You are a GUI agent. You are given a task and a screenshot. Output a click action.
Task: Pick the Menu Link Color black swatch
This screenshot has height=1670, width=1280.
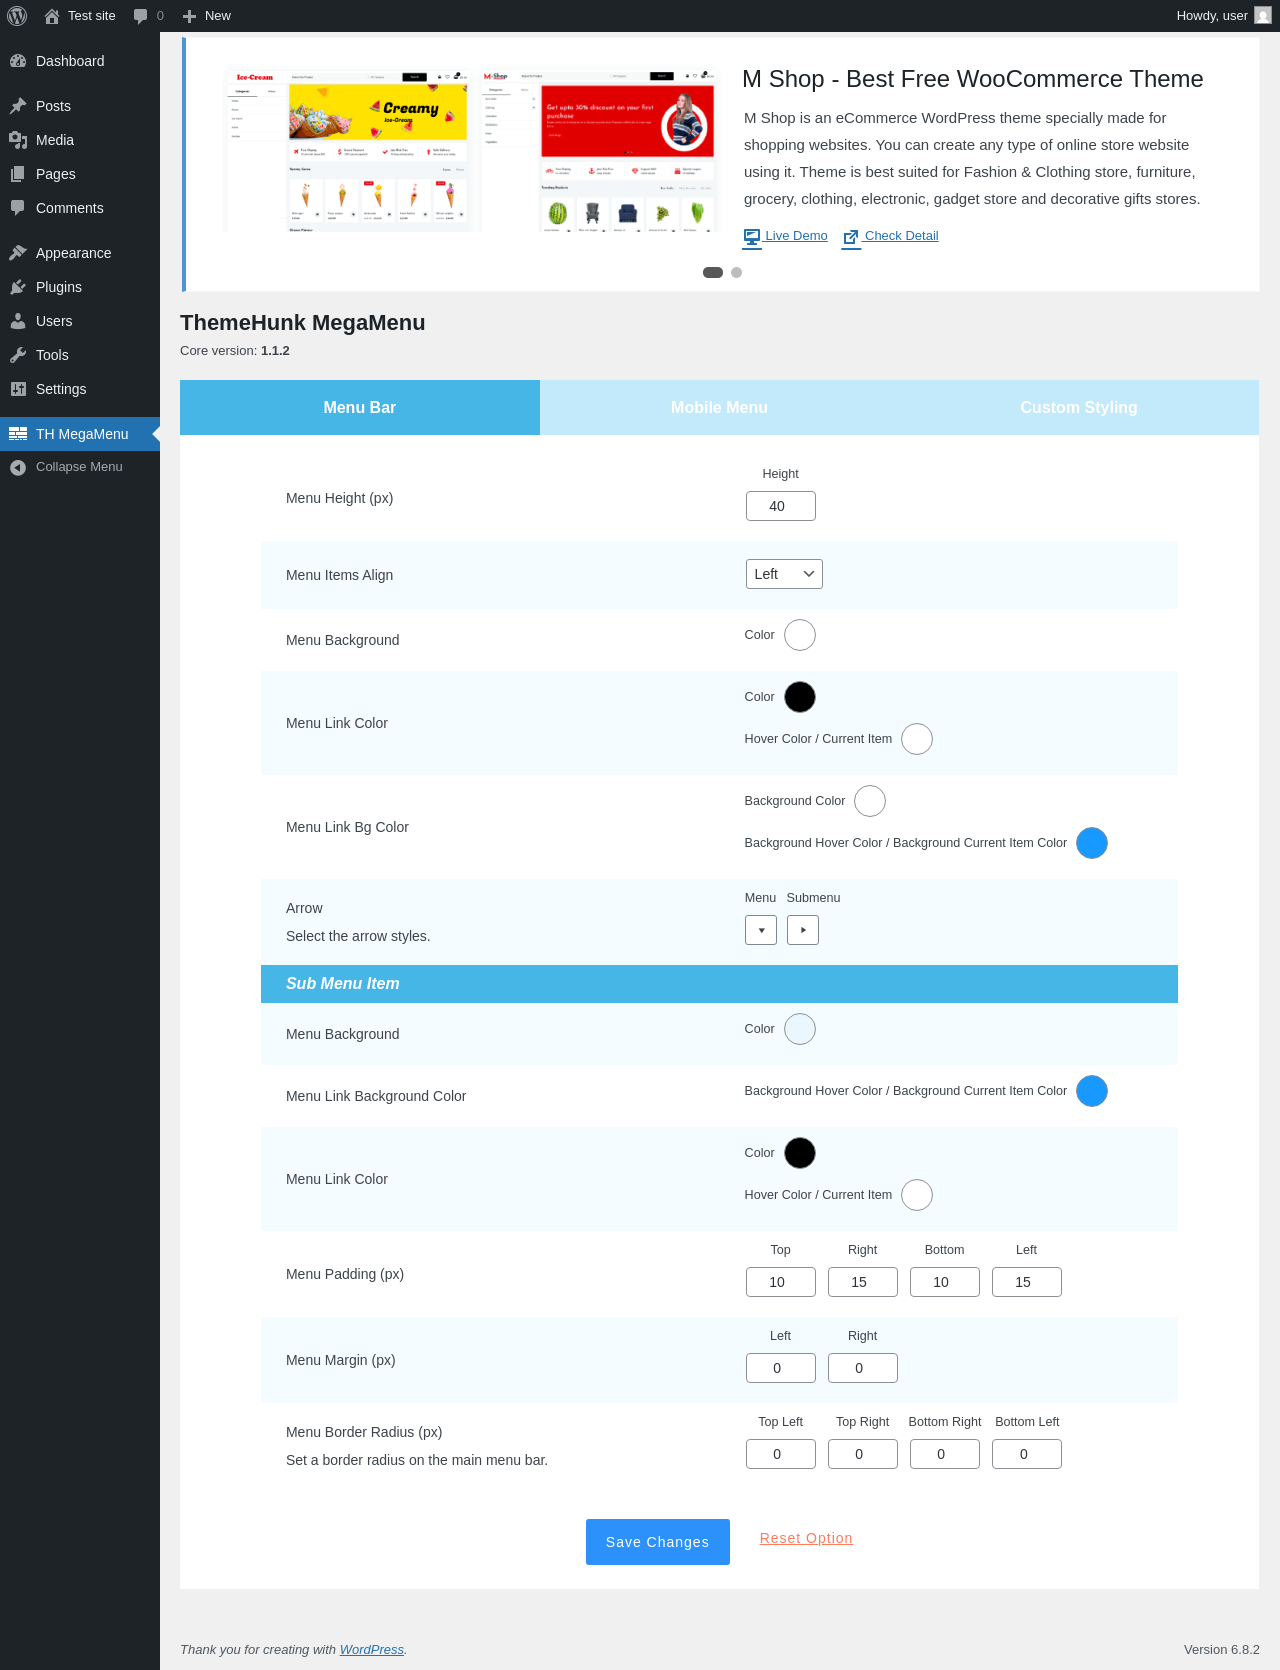[800, 697]
